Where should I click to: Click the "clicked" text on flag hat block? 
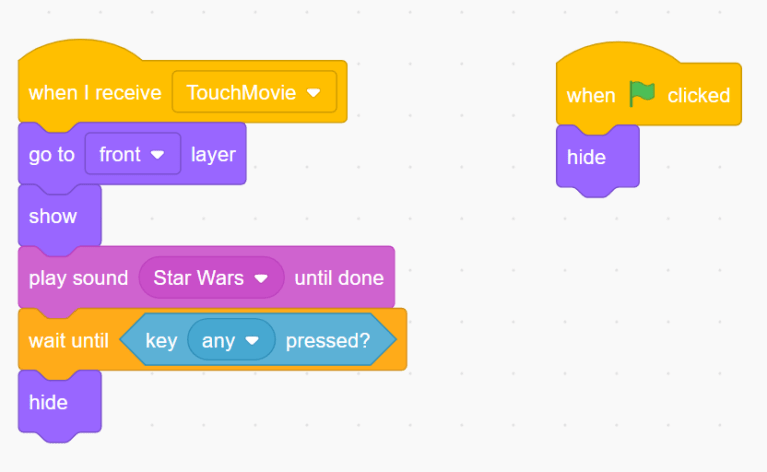(x=699, y=96)
